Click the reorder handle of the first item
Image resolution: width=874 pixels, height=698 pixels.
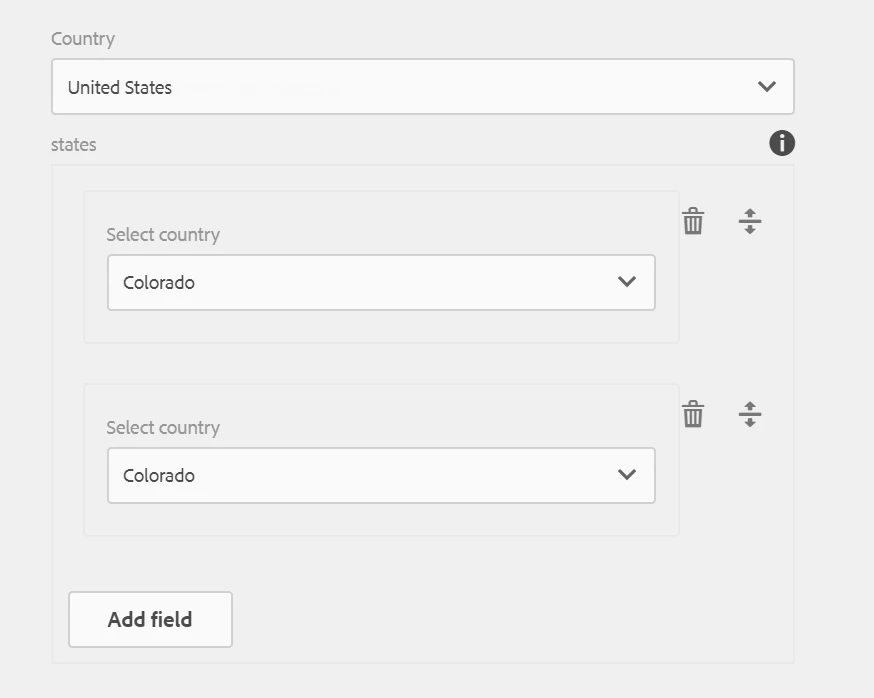[x=750, y=221]
